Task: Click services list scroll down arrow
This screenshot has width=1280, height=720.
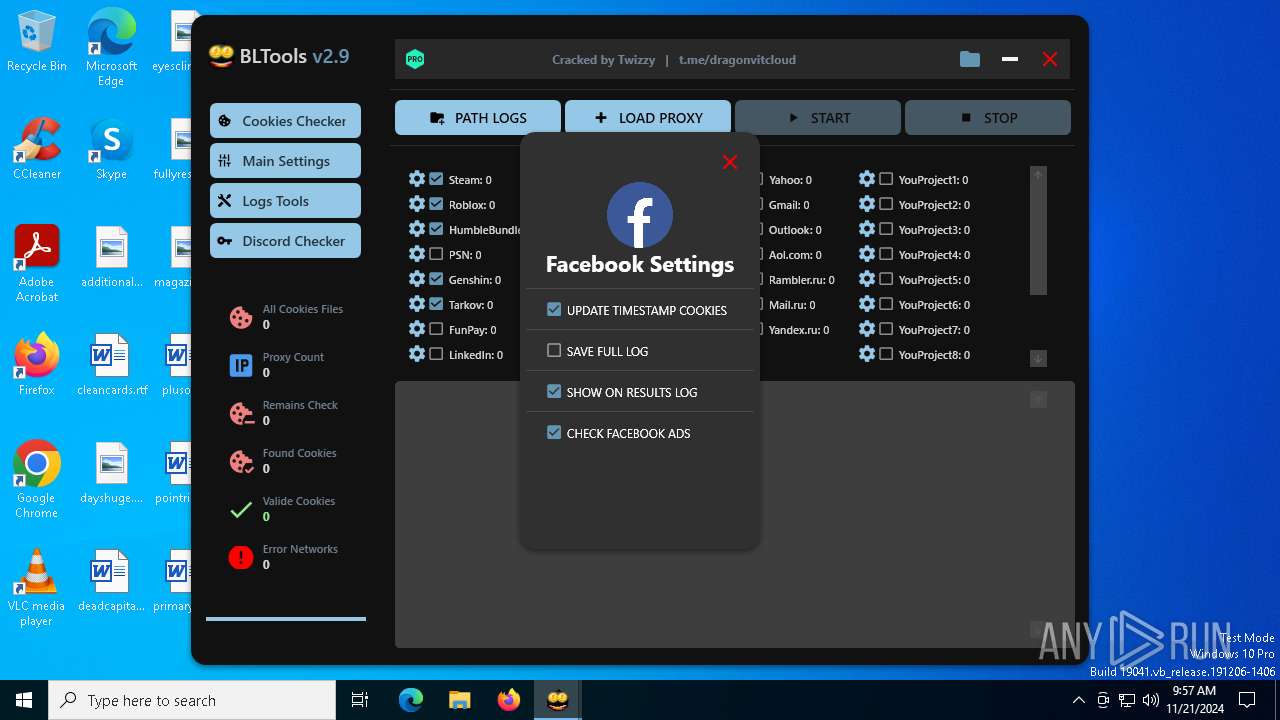Action: pyautogui.click(x=1038, y=358)
